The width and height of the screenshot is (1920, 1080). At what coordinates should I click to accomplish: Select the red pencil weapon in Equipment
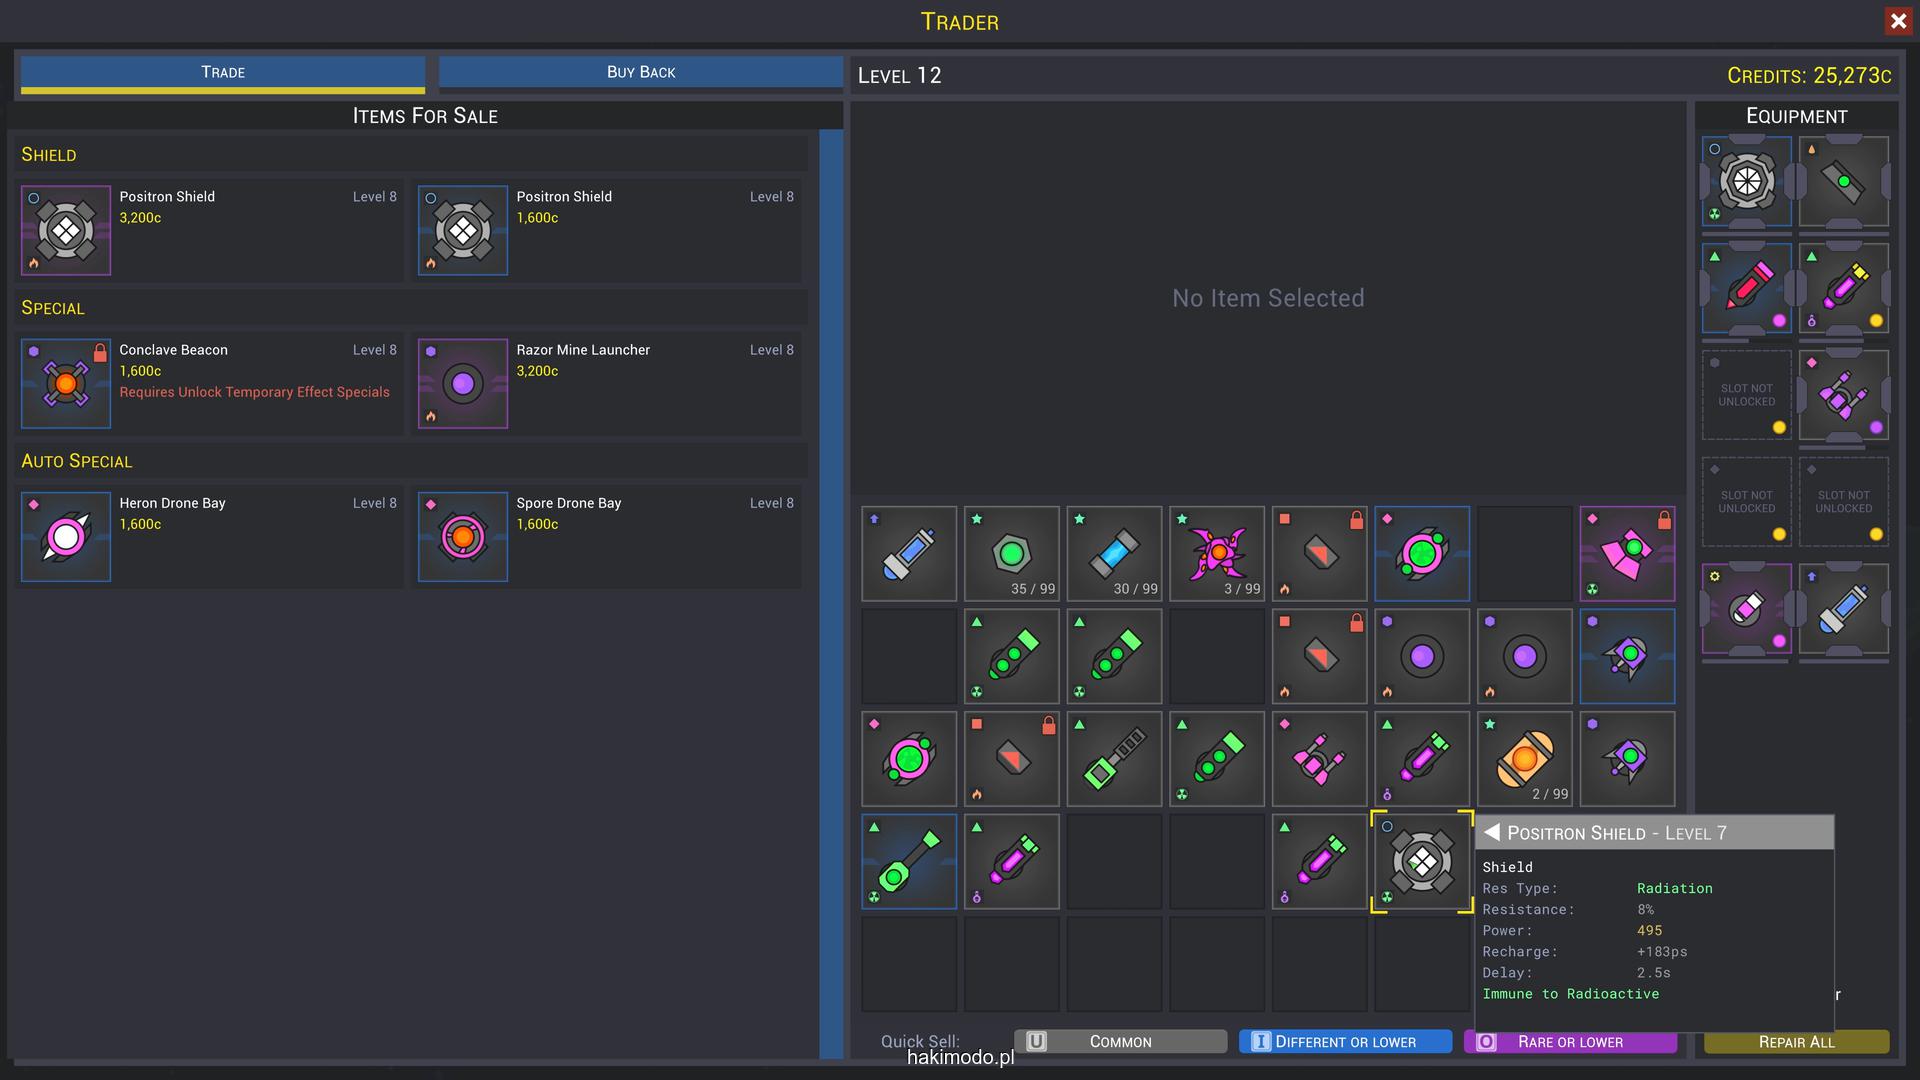[x=1747, y=288]
